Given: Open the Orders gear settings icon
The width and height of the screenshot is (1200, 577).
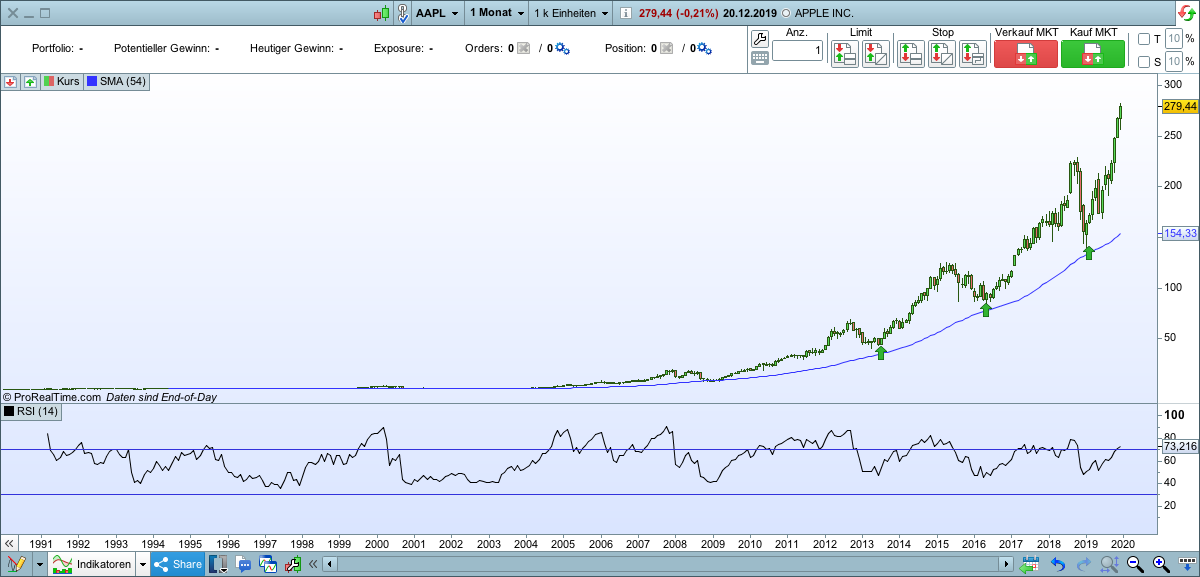Looking at the screenshot, I should click(x=562, y=48).
